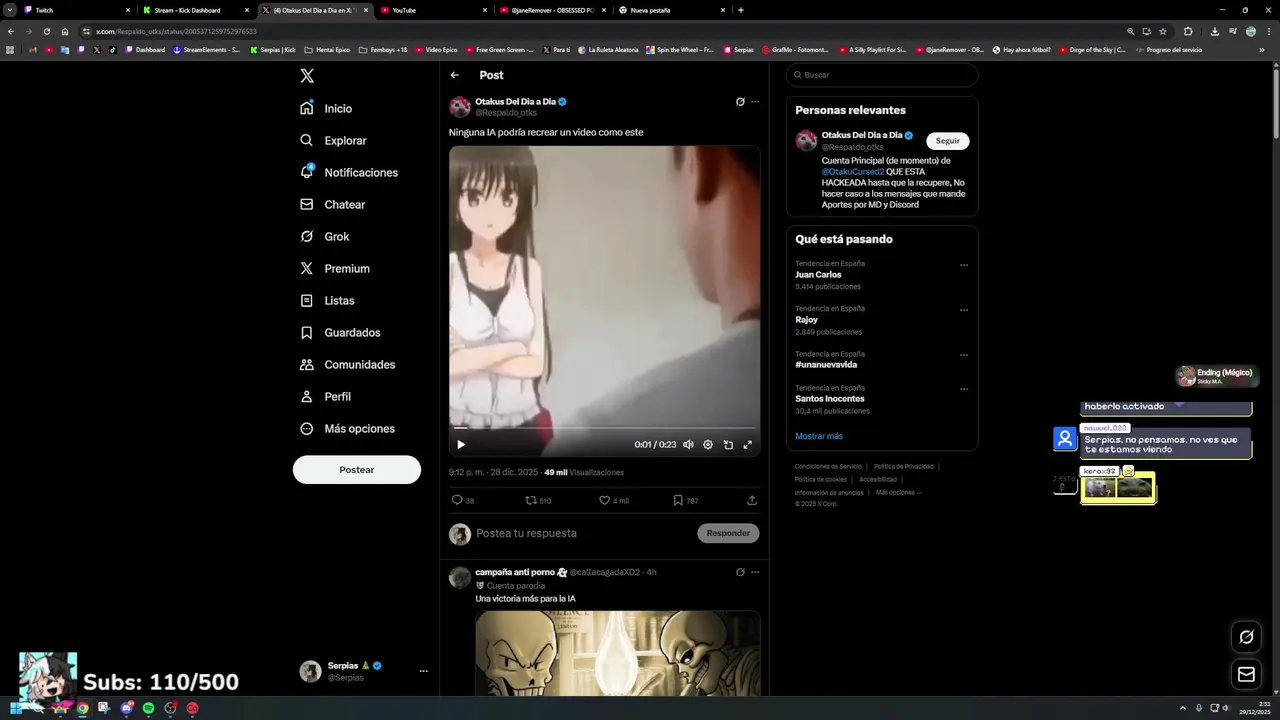Open Spotify from taskbar
Viewport: 1280px width, 720px height.
pos(148,708)
